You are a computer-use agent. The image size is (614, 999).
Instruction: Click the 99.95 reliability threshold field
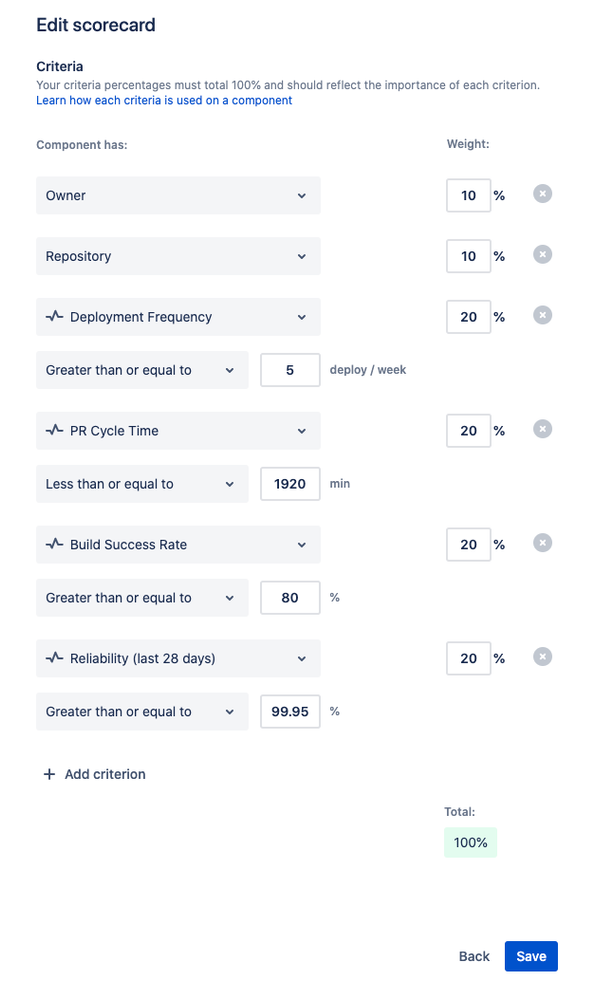point(290,712)
